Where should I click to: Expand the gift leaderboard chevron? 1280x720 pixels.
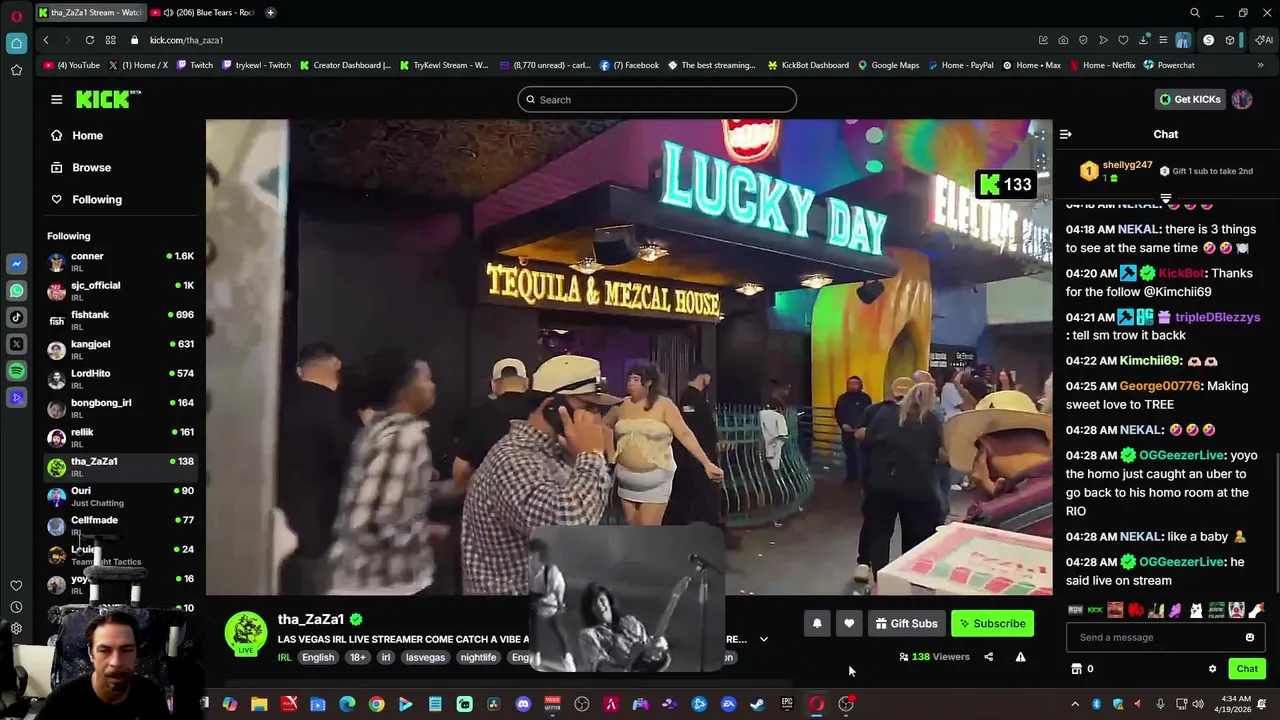tap(1165, 199)
